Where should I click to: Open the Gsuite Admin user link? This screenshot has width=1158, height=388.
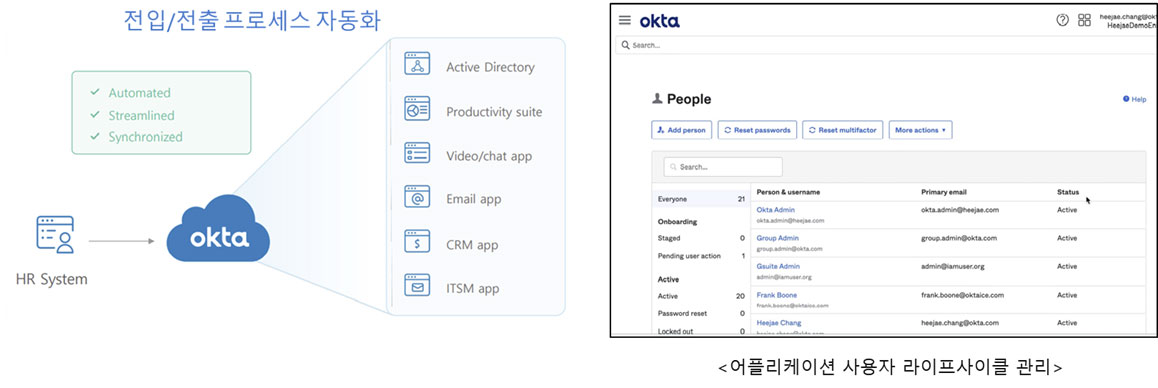778,266
